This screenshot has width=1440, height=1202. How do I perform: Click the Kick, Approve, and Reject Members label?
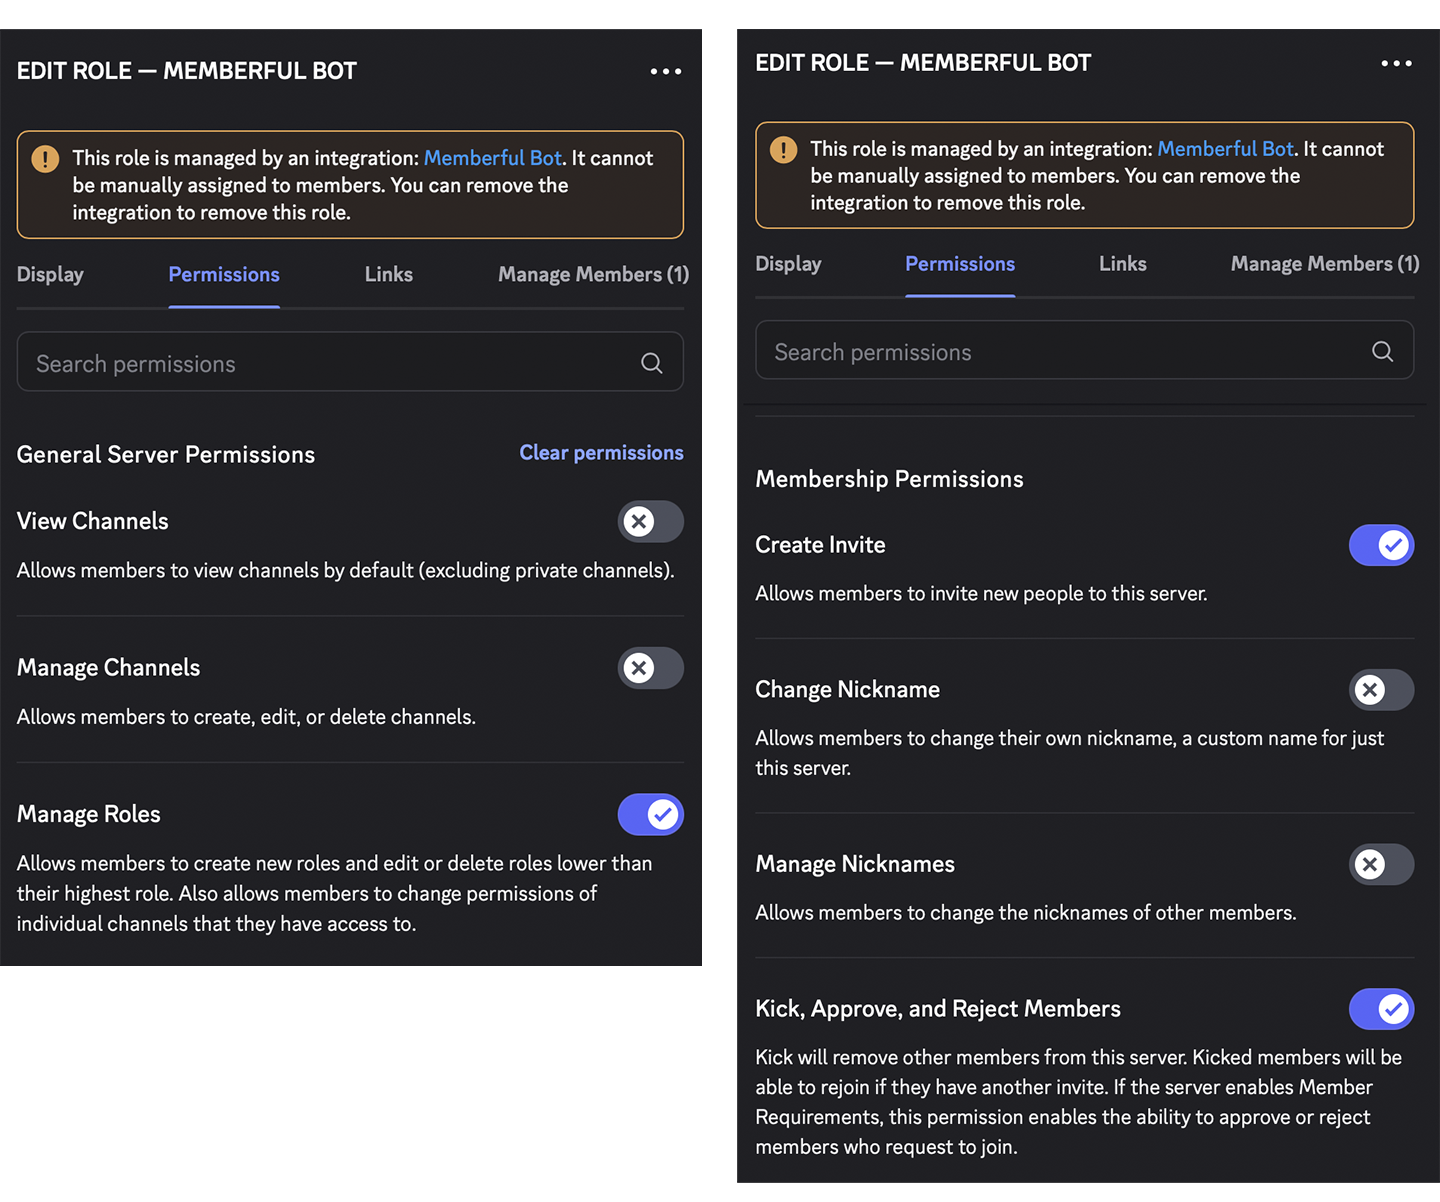[x=938, y=1009]
